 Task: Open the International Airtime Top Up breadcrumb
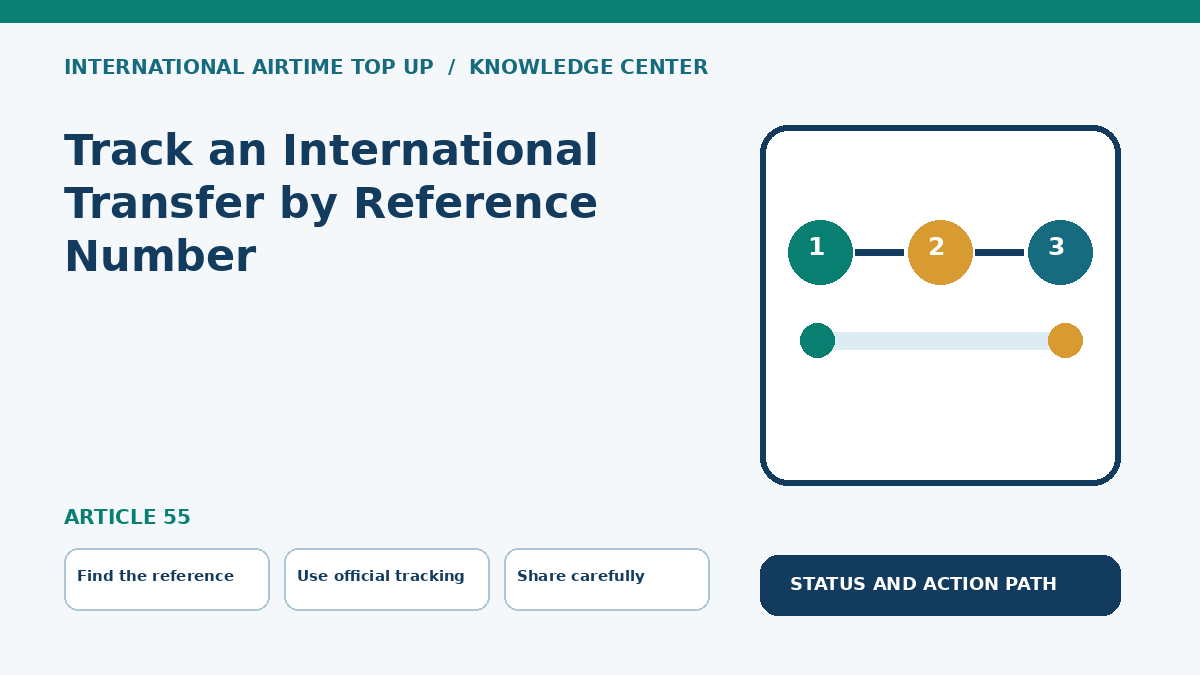click(x=249, y=68)
